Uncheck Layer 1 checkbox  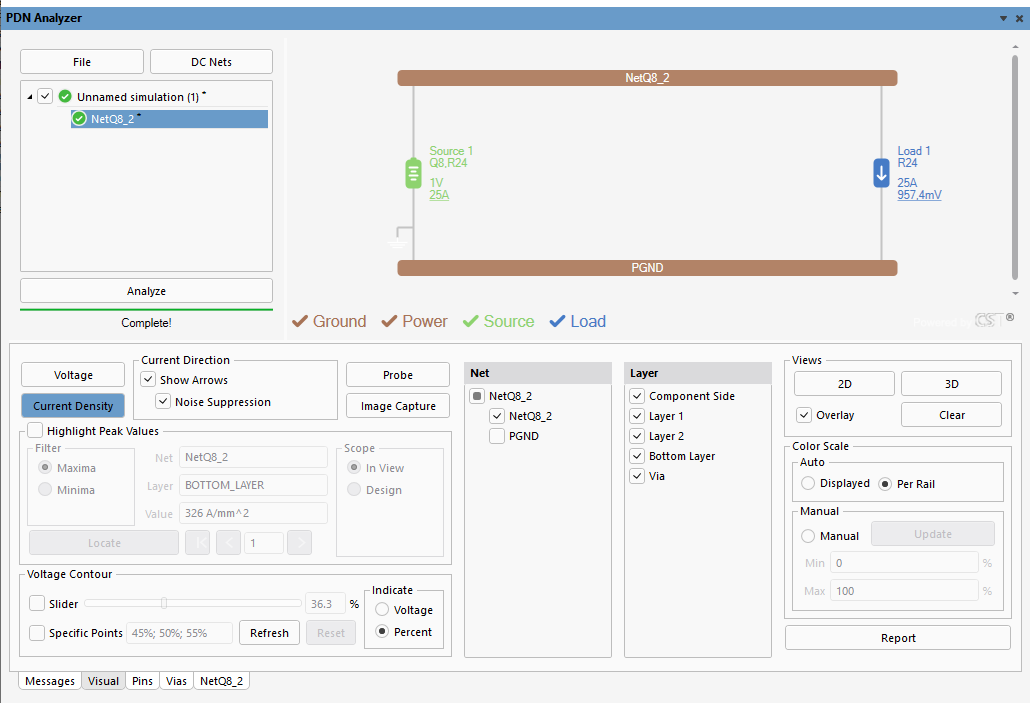coord(637,416)
